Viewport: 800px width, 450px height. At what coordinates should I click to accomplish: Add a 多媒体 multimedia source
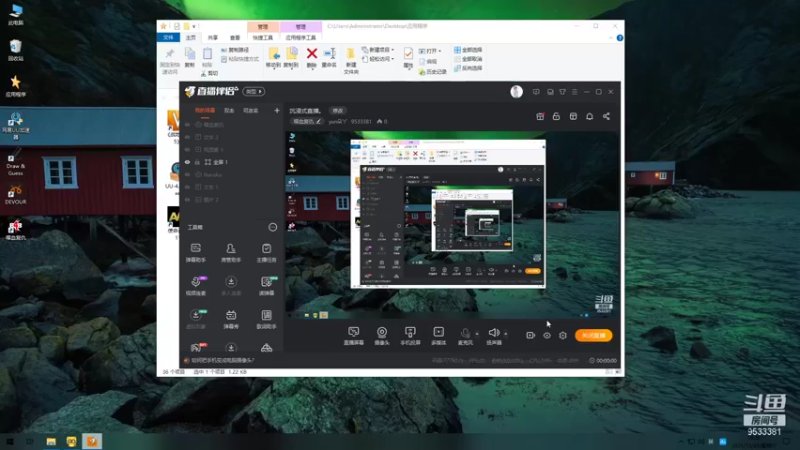(x=438, y=336)
